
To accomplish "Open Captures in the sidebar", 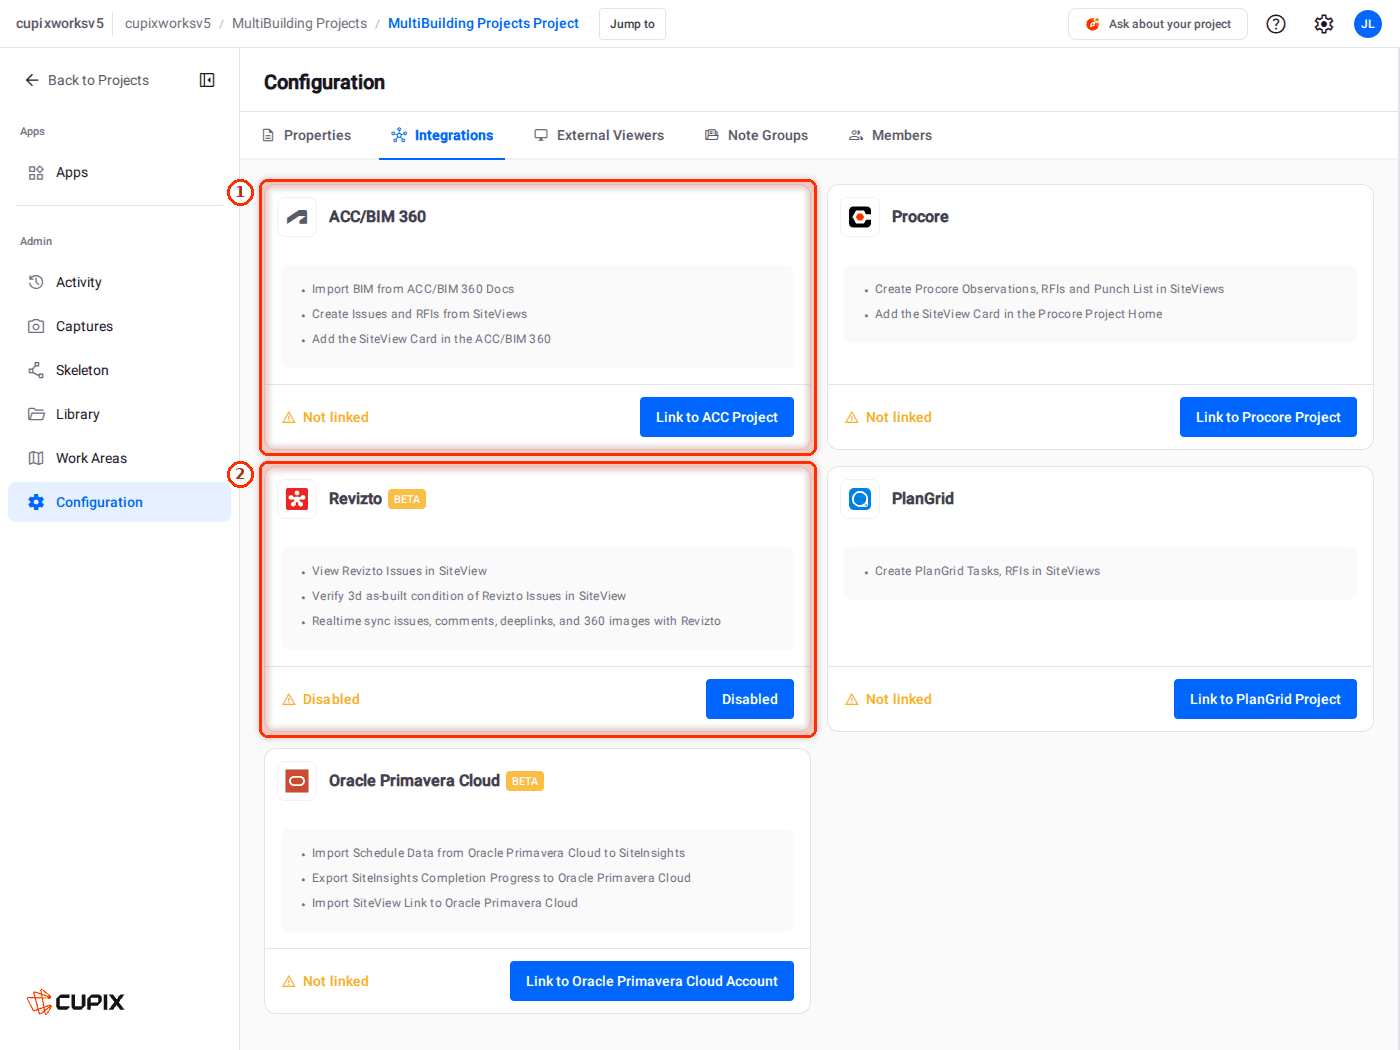I will (119, 326).
